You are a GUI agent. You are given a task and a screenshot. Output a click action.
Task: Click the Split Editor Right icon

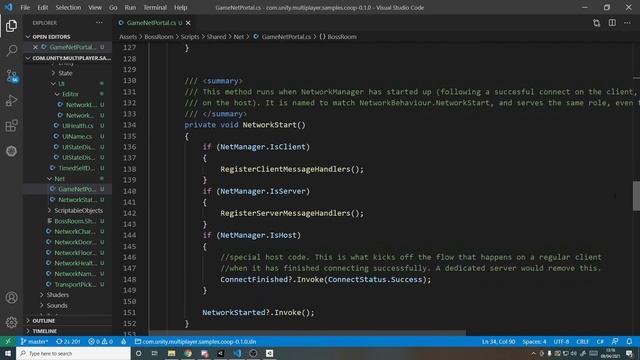612,23
